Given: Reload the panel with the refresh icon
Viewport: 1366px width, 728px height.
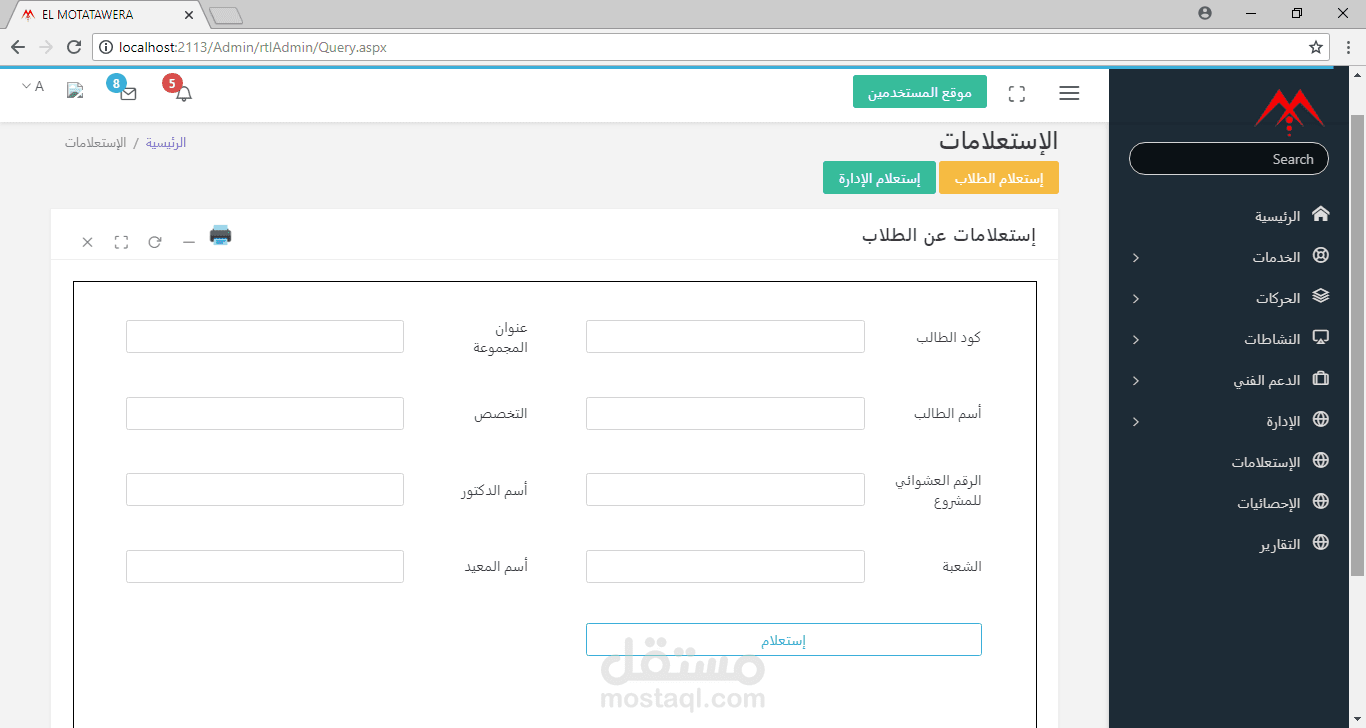Looking at the screenshot, I should [155, 242].
